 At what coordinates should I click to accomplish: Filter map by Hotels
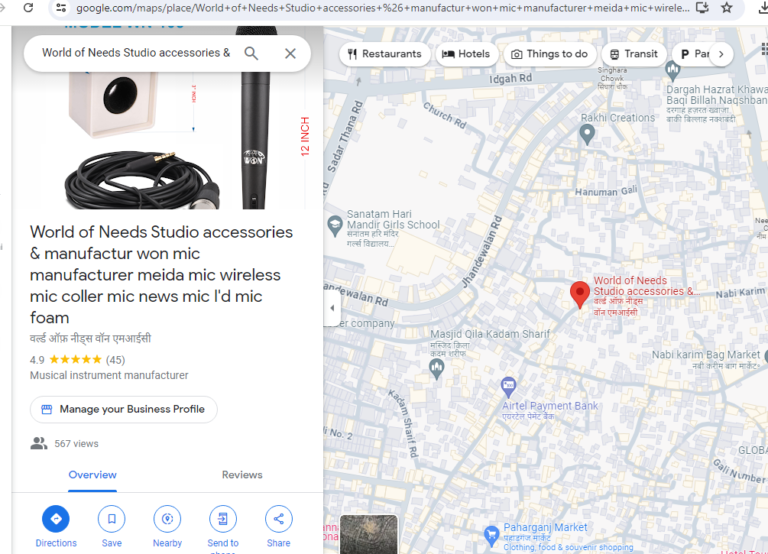coord(466,54)
